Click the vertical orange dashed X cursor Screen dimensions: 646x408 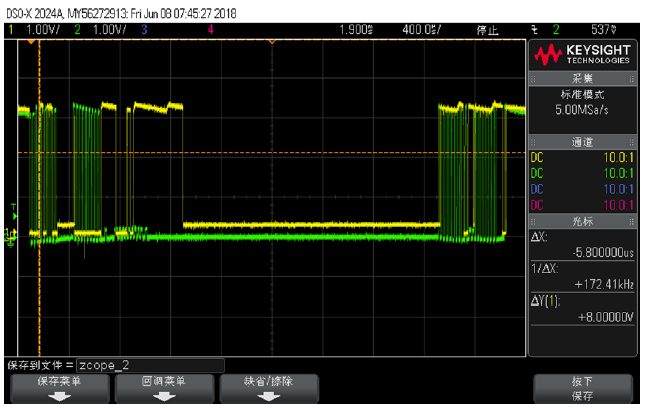tap(40, 198)
